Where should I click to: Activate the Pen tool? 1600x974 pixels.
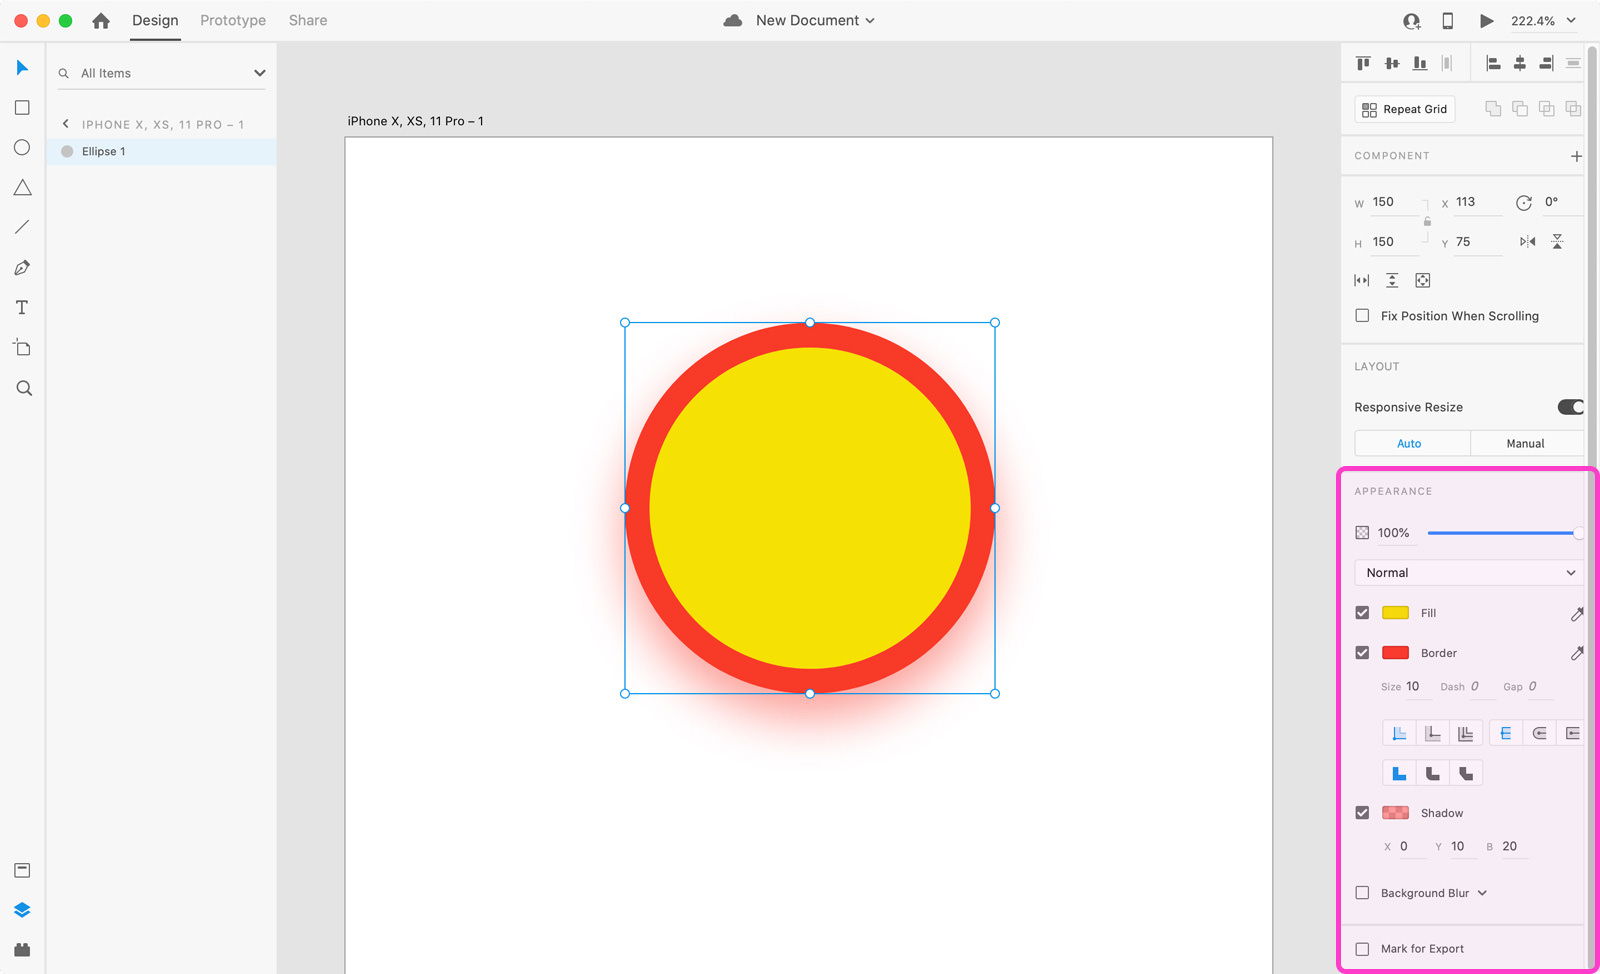tap(22, 268)
